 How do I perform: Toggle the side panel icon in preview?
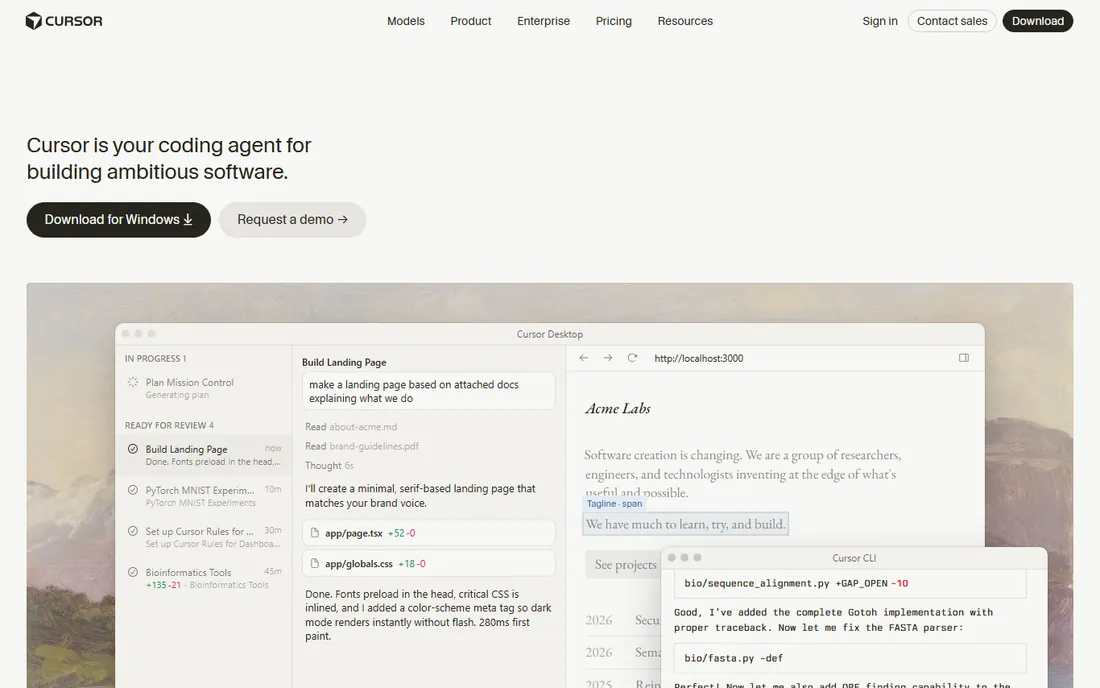click(x=964, y=358)
